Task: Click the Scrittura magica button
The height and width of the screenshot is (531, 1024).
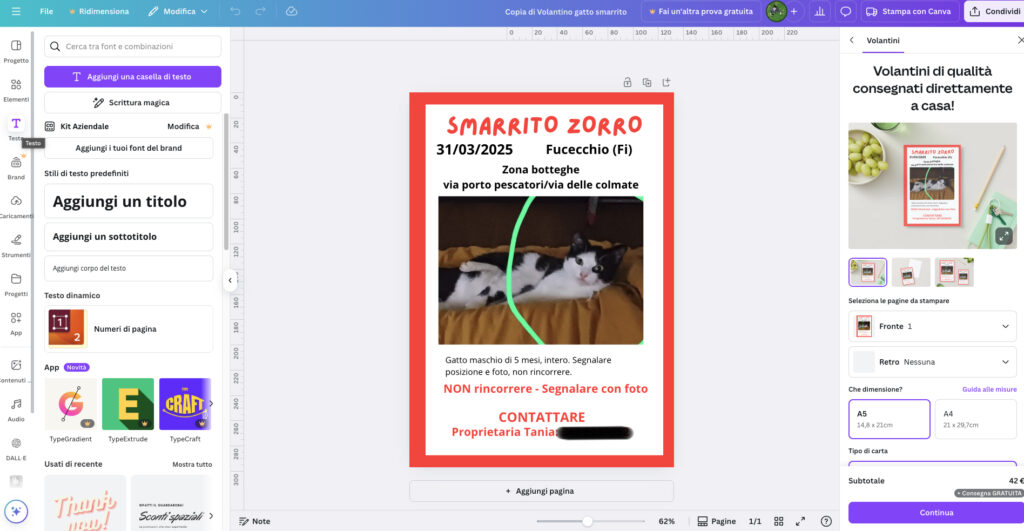Action: (x=133, y=103)
